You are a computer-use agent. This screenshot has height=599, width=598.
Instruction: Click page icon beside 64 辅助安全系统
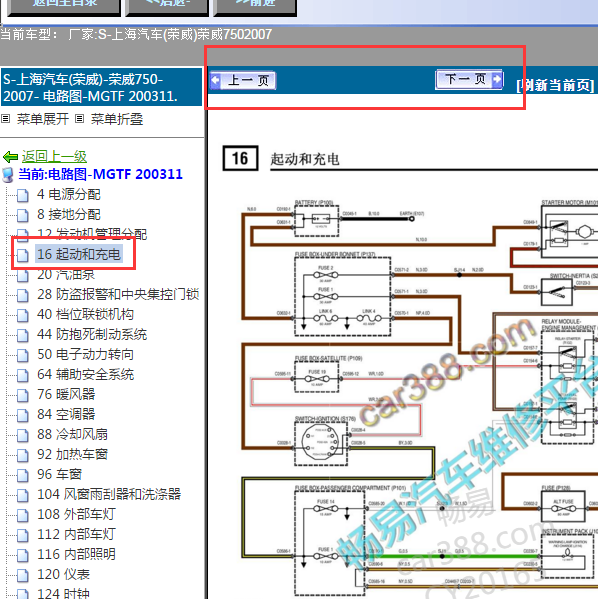tap(23, 375)
